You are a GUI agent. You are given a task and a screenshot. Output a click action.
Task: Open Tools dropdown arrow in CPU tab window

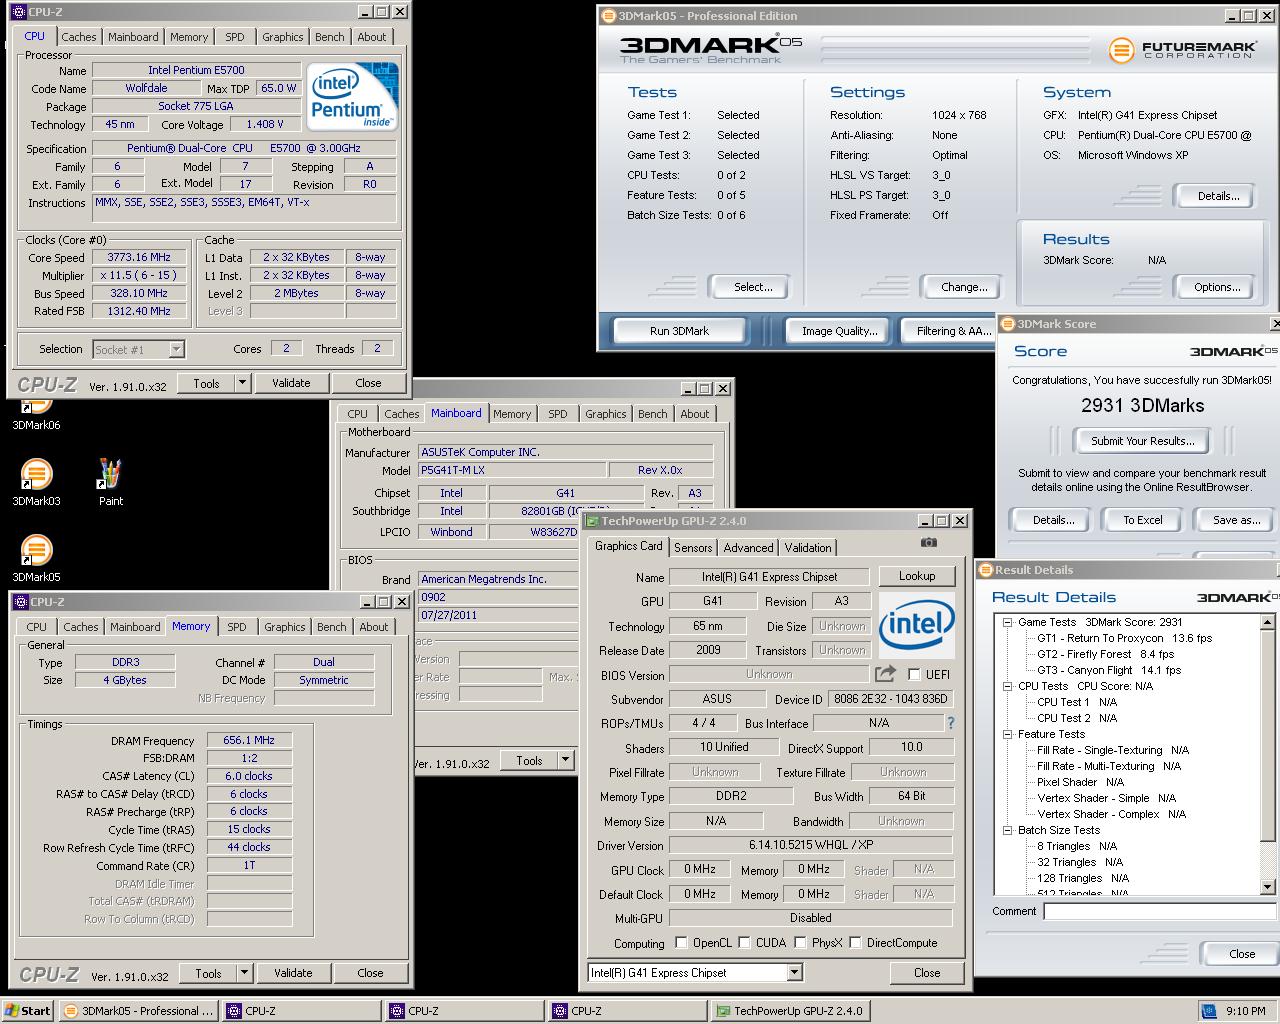(242, 383)
